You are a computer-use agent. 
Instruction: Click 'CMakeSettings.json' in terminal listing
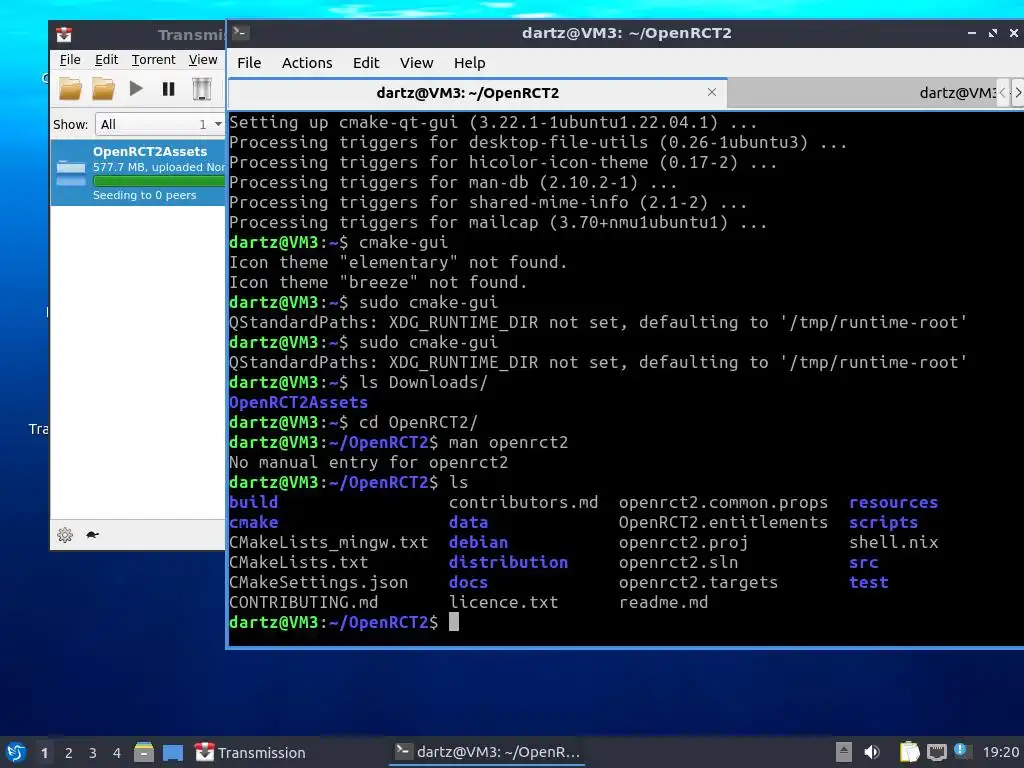click(319, 582)
